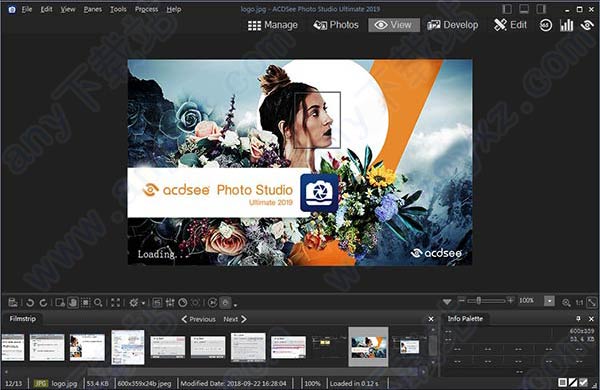Toggle the black-white diagonal status icon

coord(573,382)
